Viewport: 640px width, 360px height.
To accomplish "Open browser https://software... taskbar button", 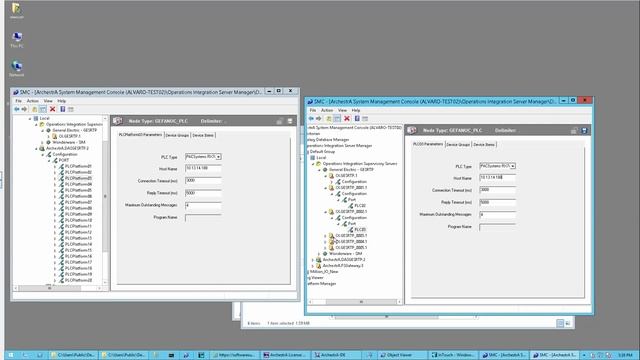I will coord(235,355).
